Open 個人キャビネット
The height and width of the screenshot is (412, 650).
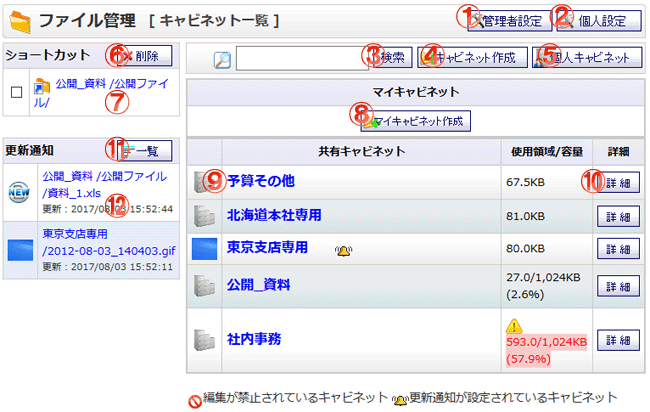587,57
